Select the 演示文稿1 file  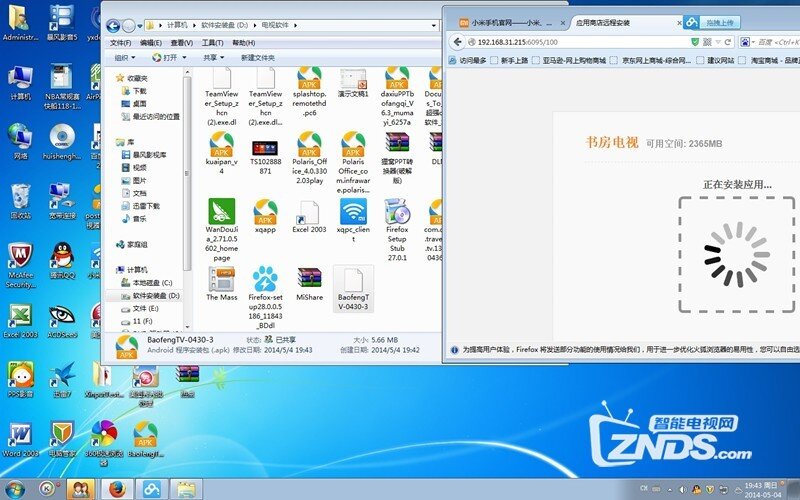tap(353, 83)
